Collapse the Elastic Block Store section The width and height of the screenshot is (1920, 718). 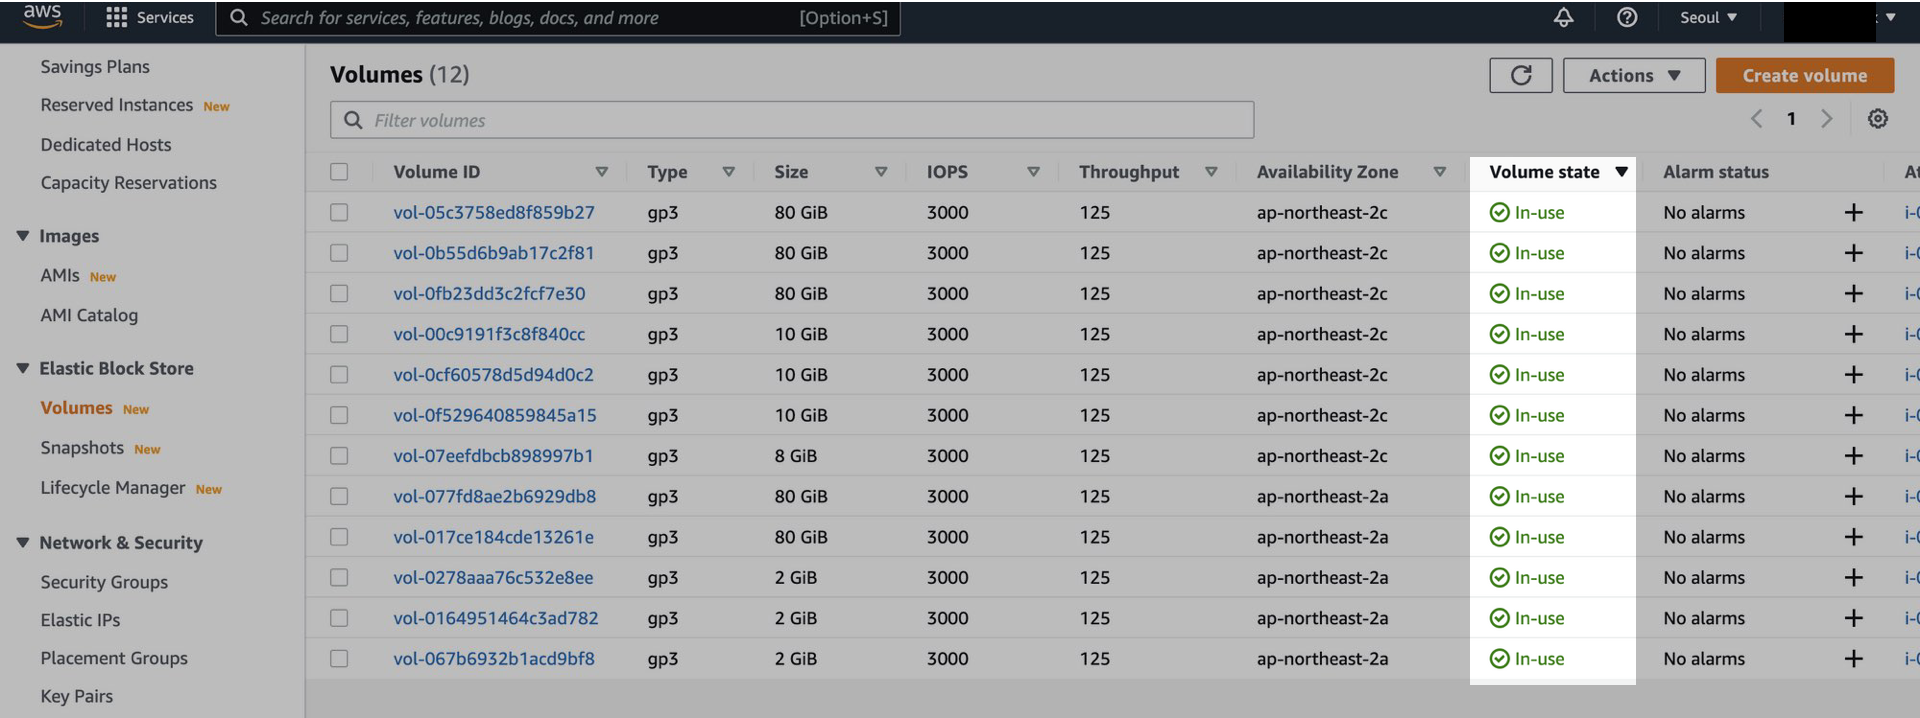[23, 368]
